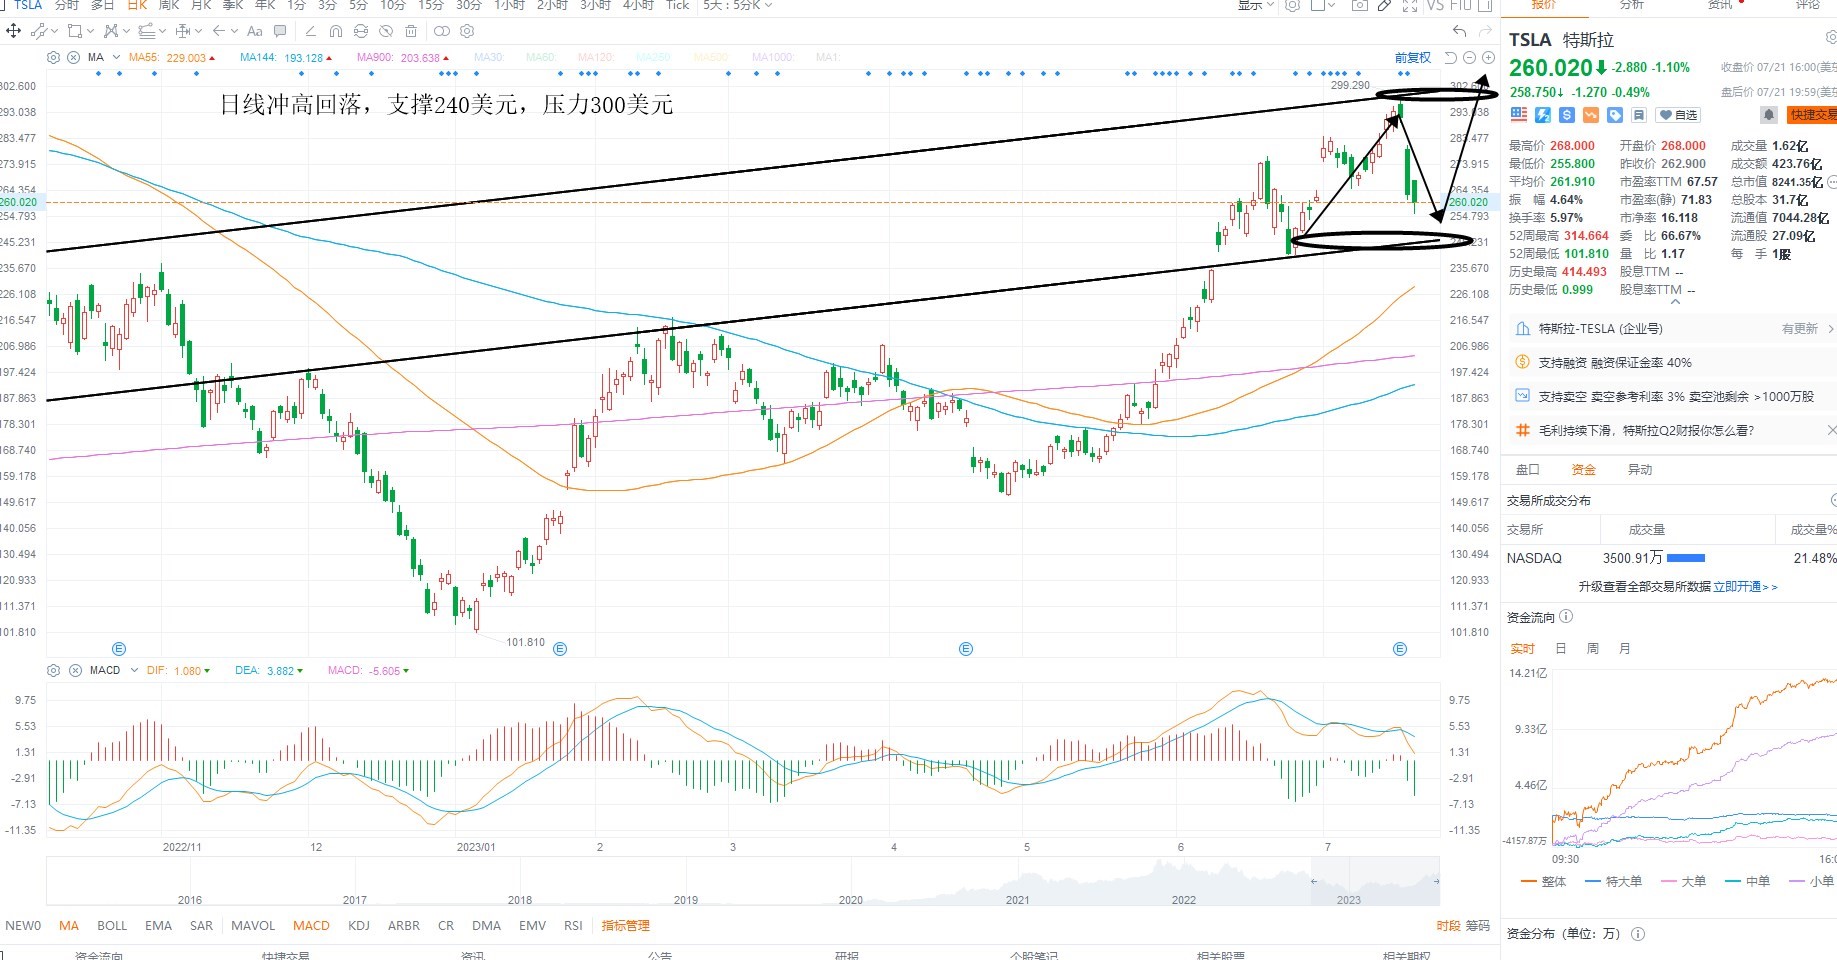
Task: Set a price alert with bell icon
Action: 1769,115
